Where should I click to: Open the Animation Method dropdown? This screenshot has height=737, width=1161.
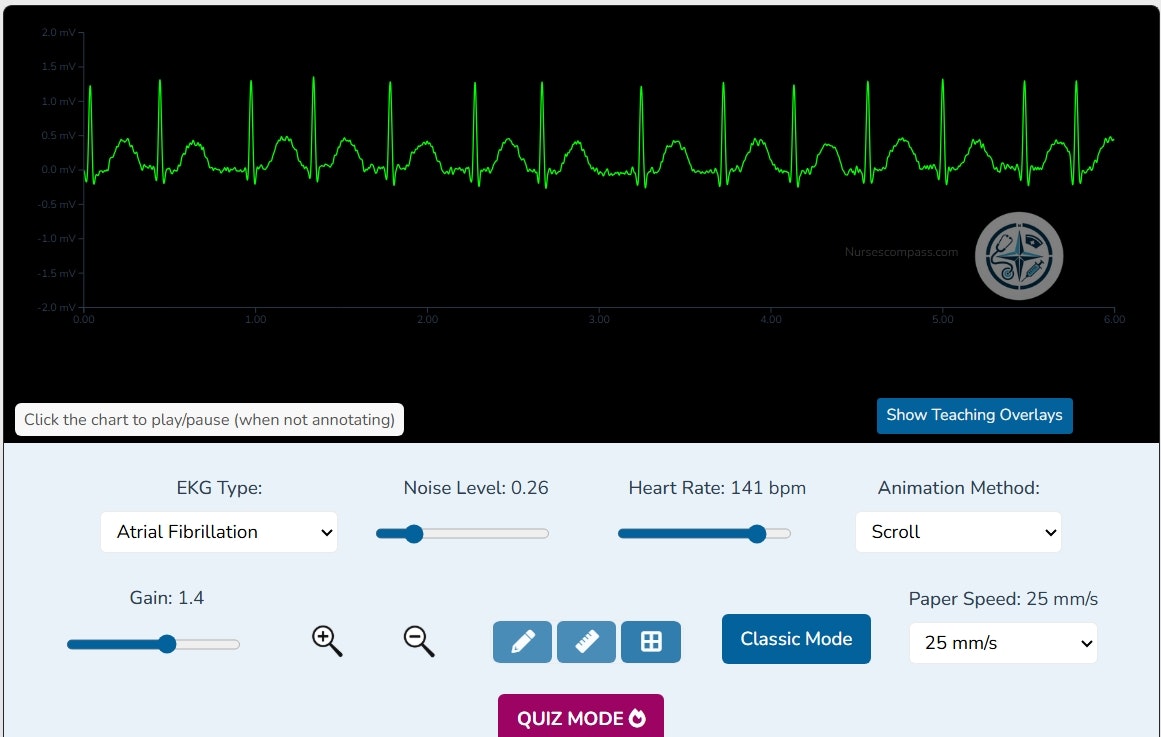coord(957,532)
